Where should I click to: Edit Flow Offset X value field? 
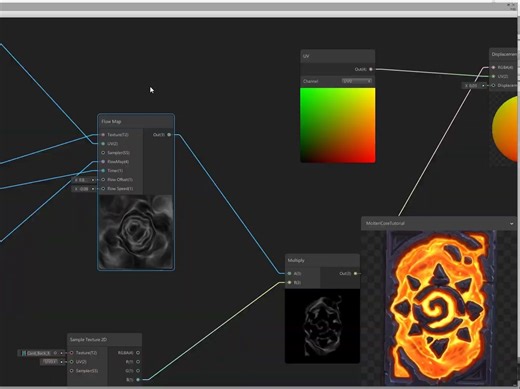pyautogui.click(x=81, y=180)
